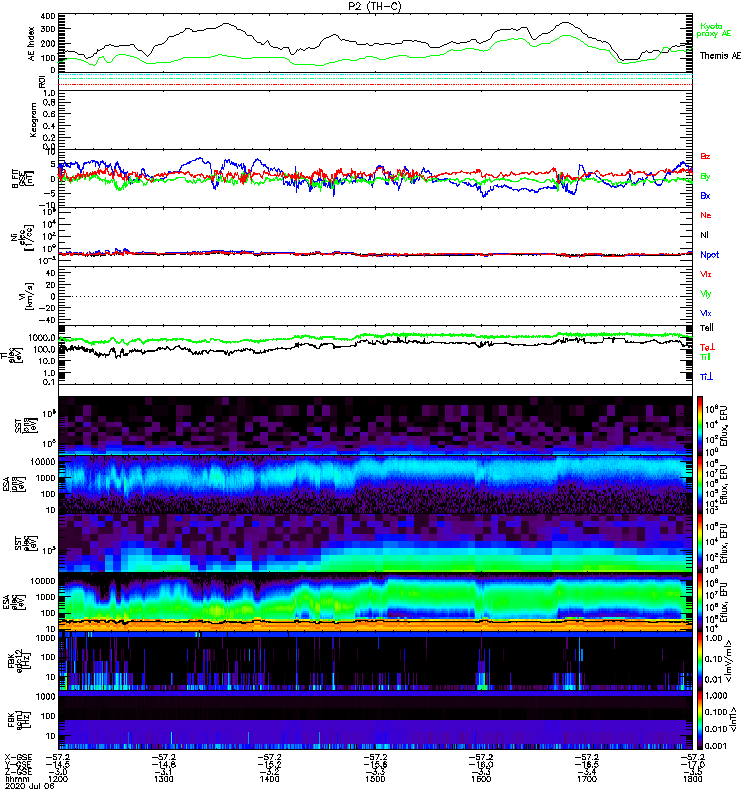Click the ESA electron spectrogram color bar
The height and width of the screenshot is (800, 750).
(x=700, y=603)
